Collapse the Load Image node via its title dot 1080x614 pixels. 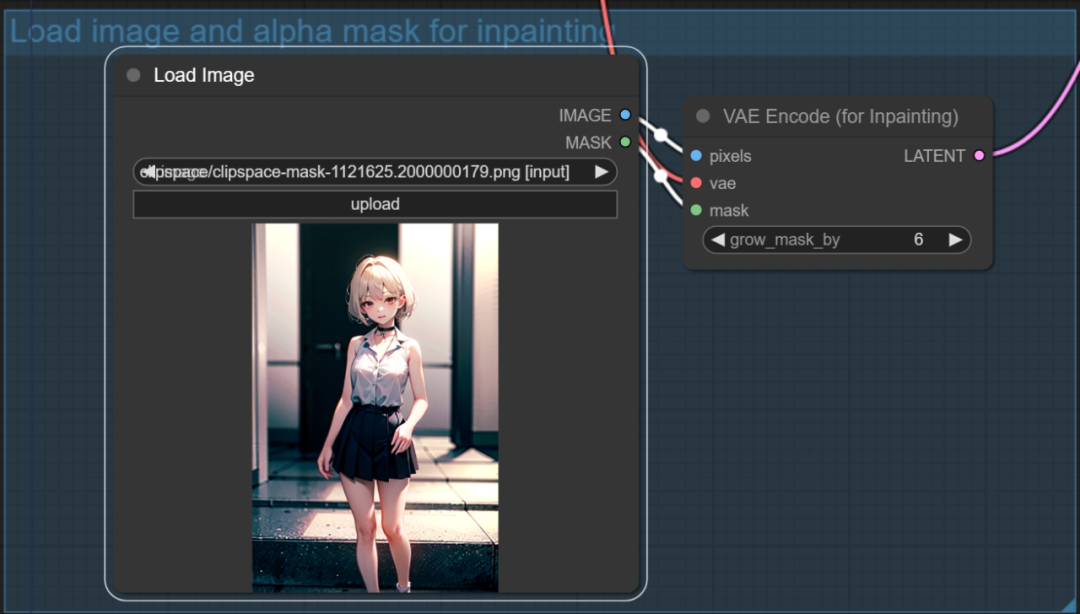pos(131,74)
